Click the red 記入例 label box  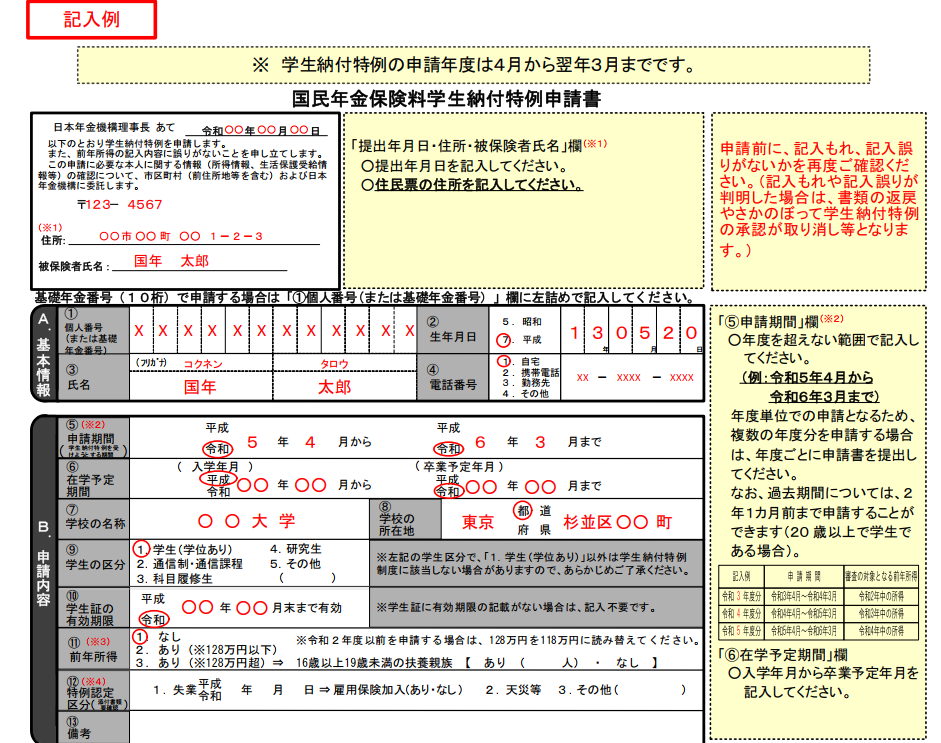(x=91, y=20)
